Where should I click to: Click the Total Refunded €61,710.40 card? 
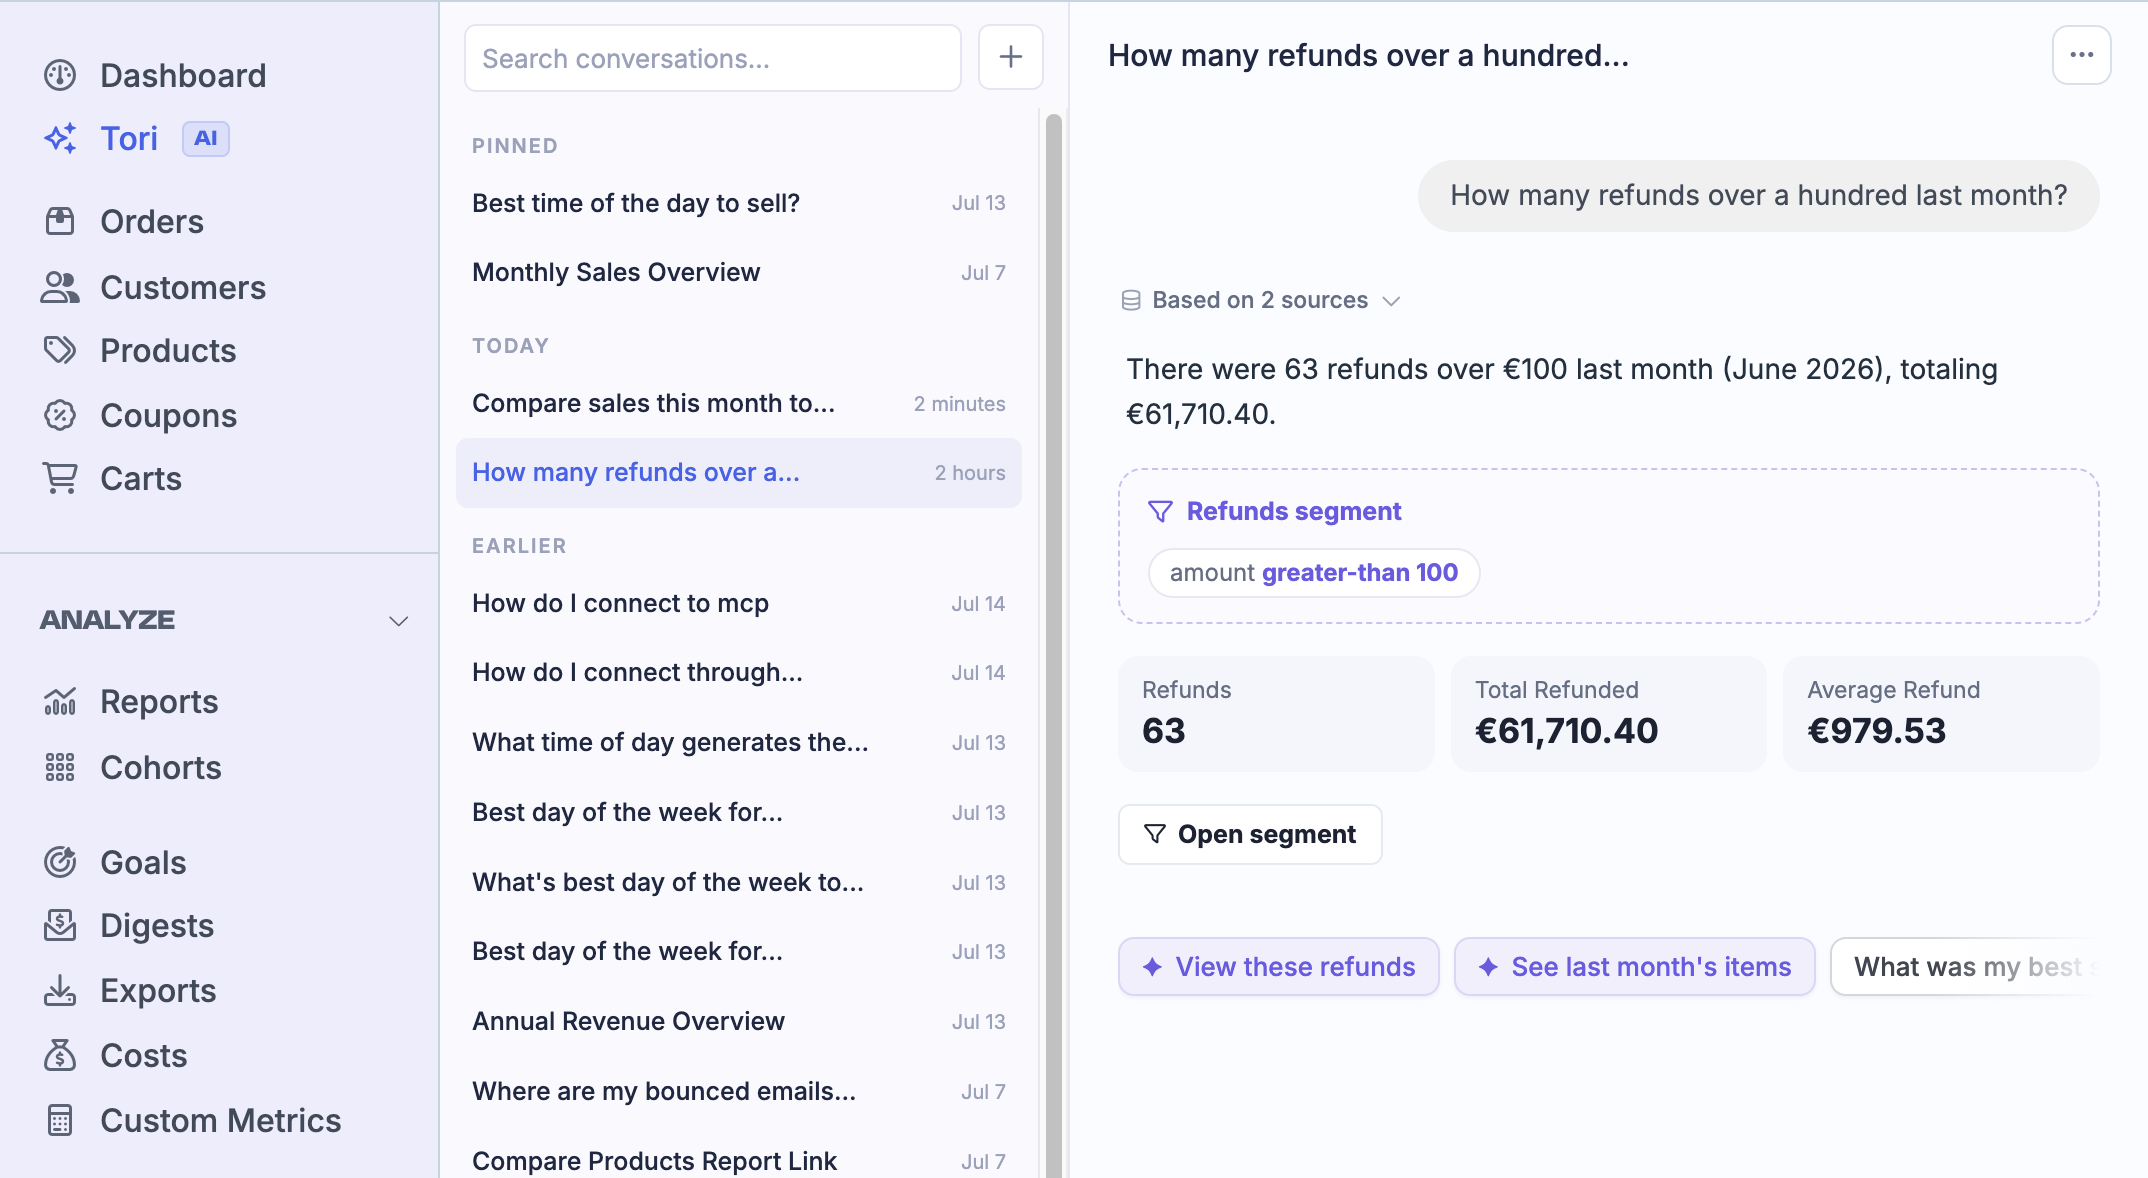(x=1608, y=713)
